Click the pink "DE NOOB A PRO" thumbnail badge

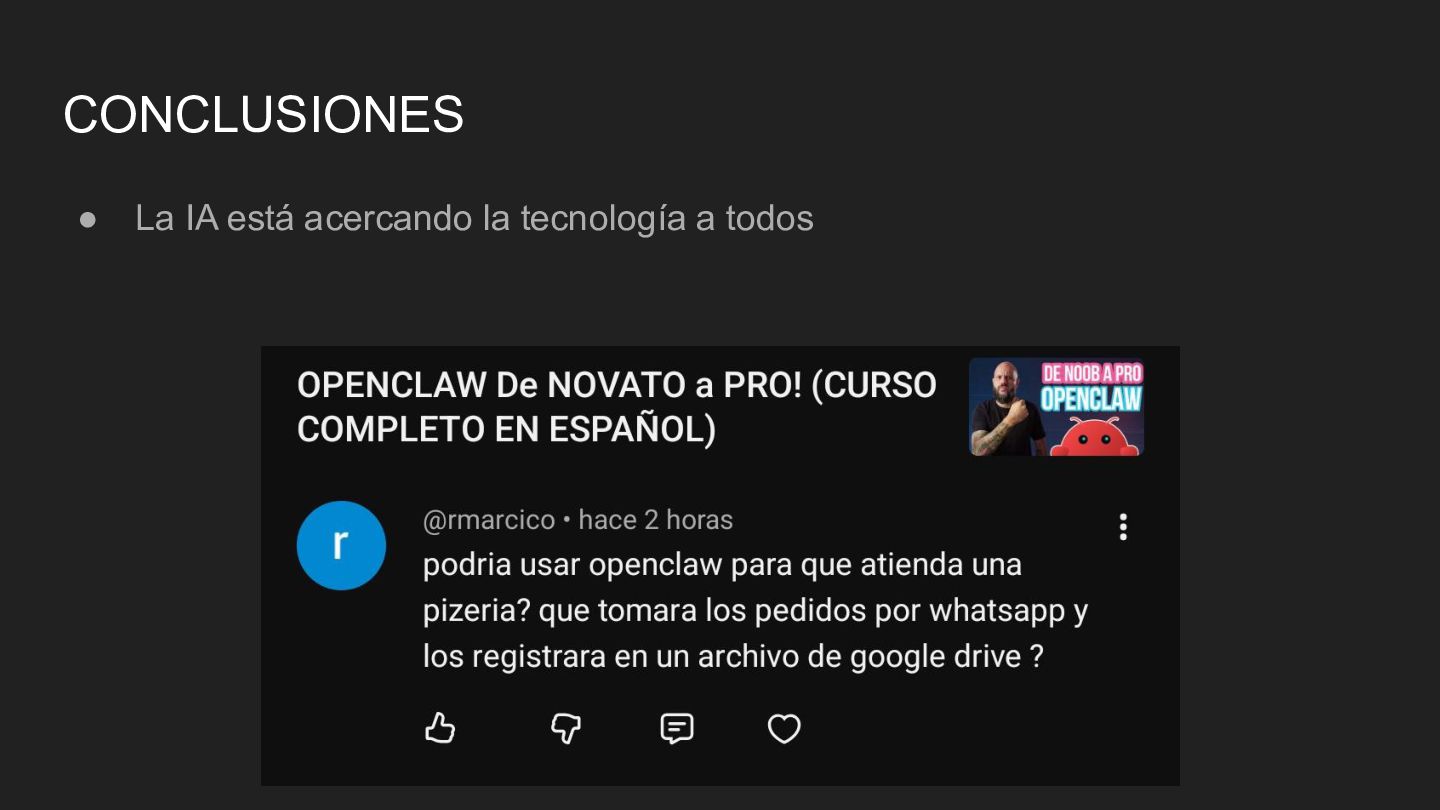click(1092, 373)
